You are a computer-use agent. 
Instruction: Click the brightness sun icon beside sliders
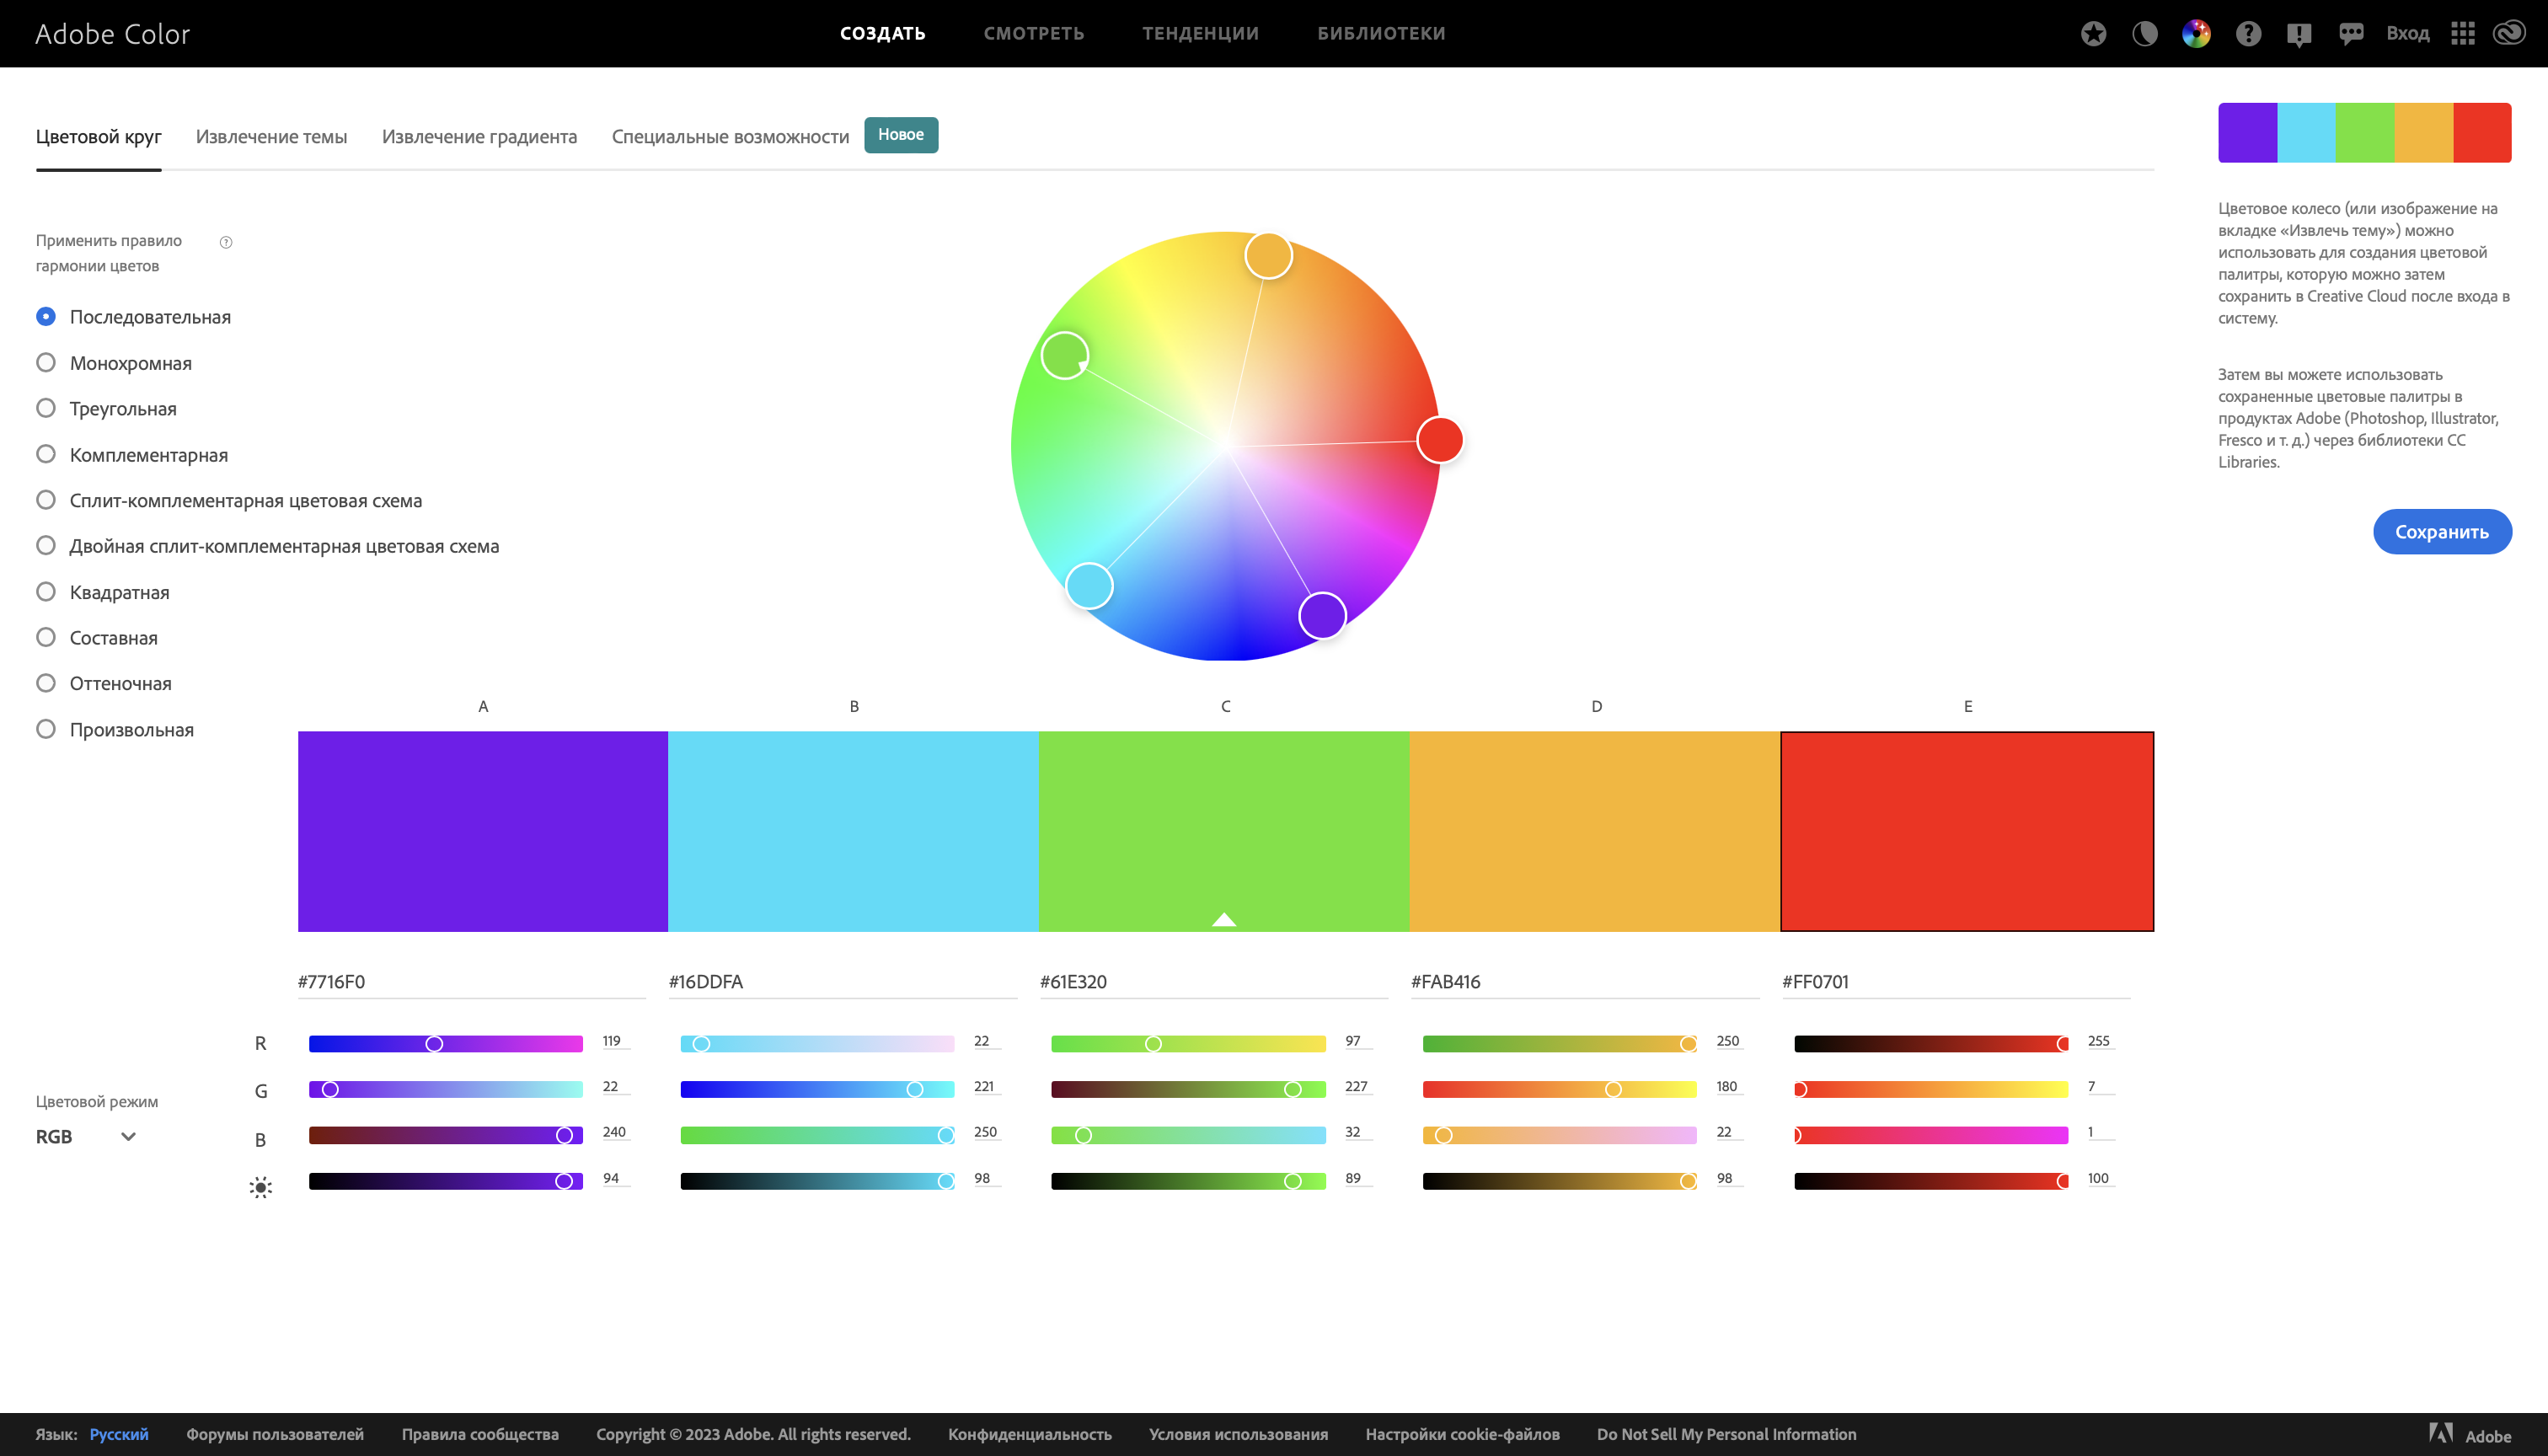pos(260,1187)
